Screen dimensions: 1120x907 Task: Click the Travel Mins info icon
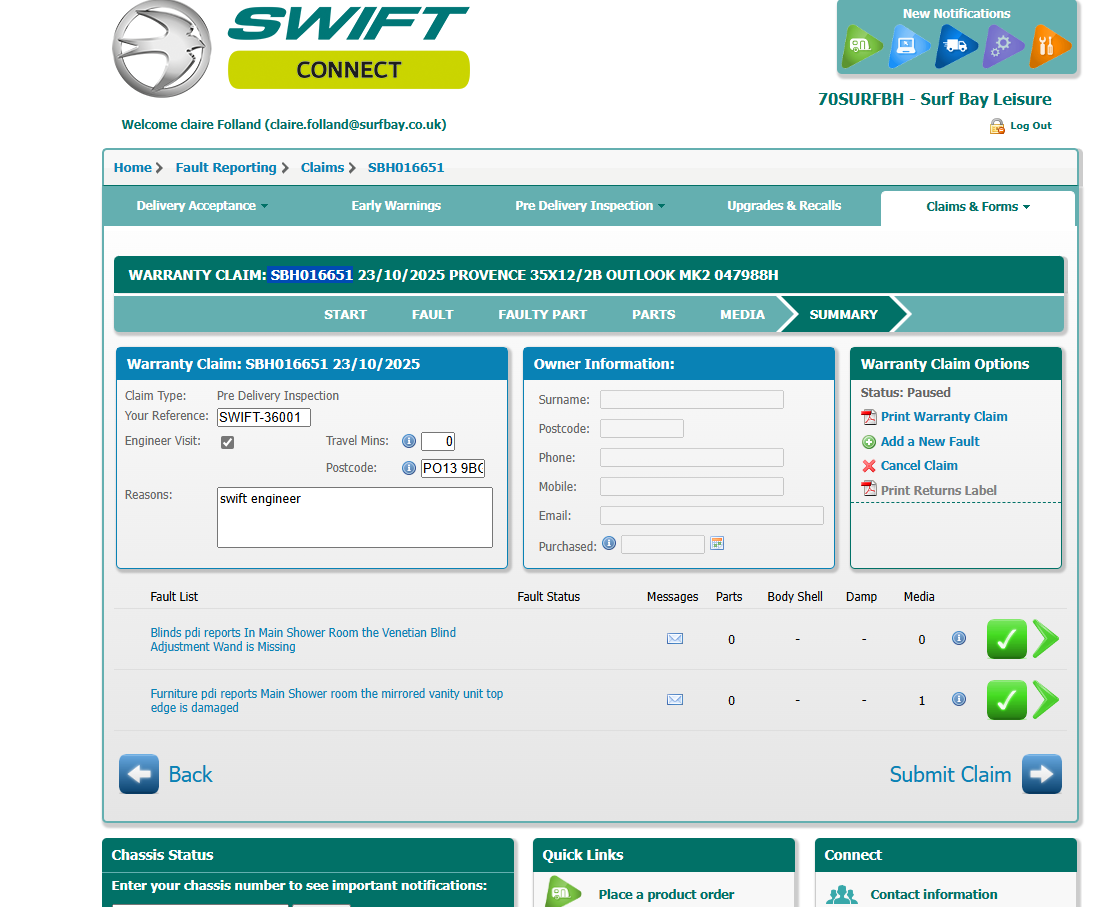click(x=409, y=441)
